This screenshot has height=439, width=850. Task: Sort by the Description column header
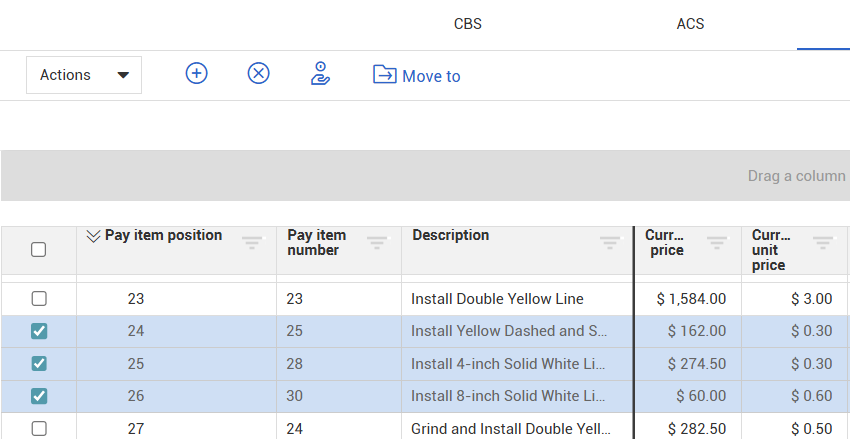pyautogui.click(x=451, y=236)
